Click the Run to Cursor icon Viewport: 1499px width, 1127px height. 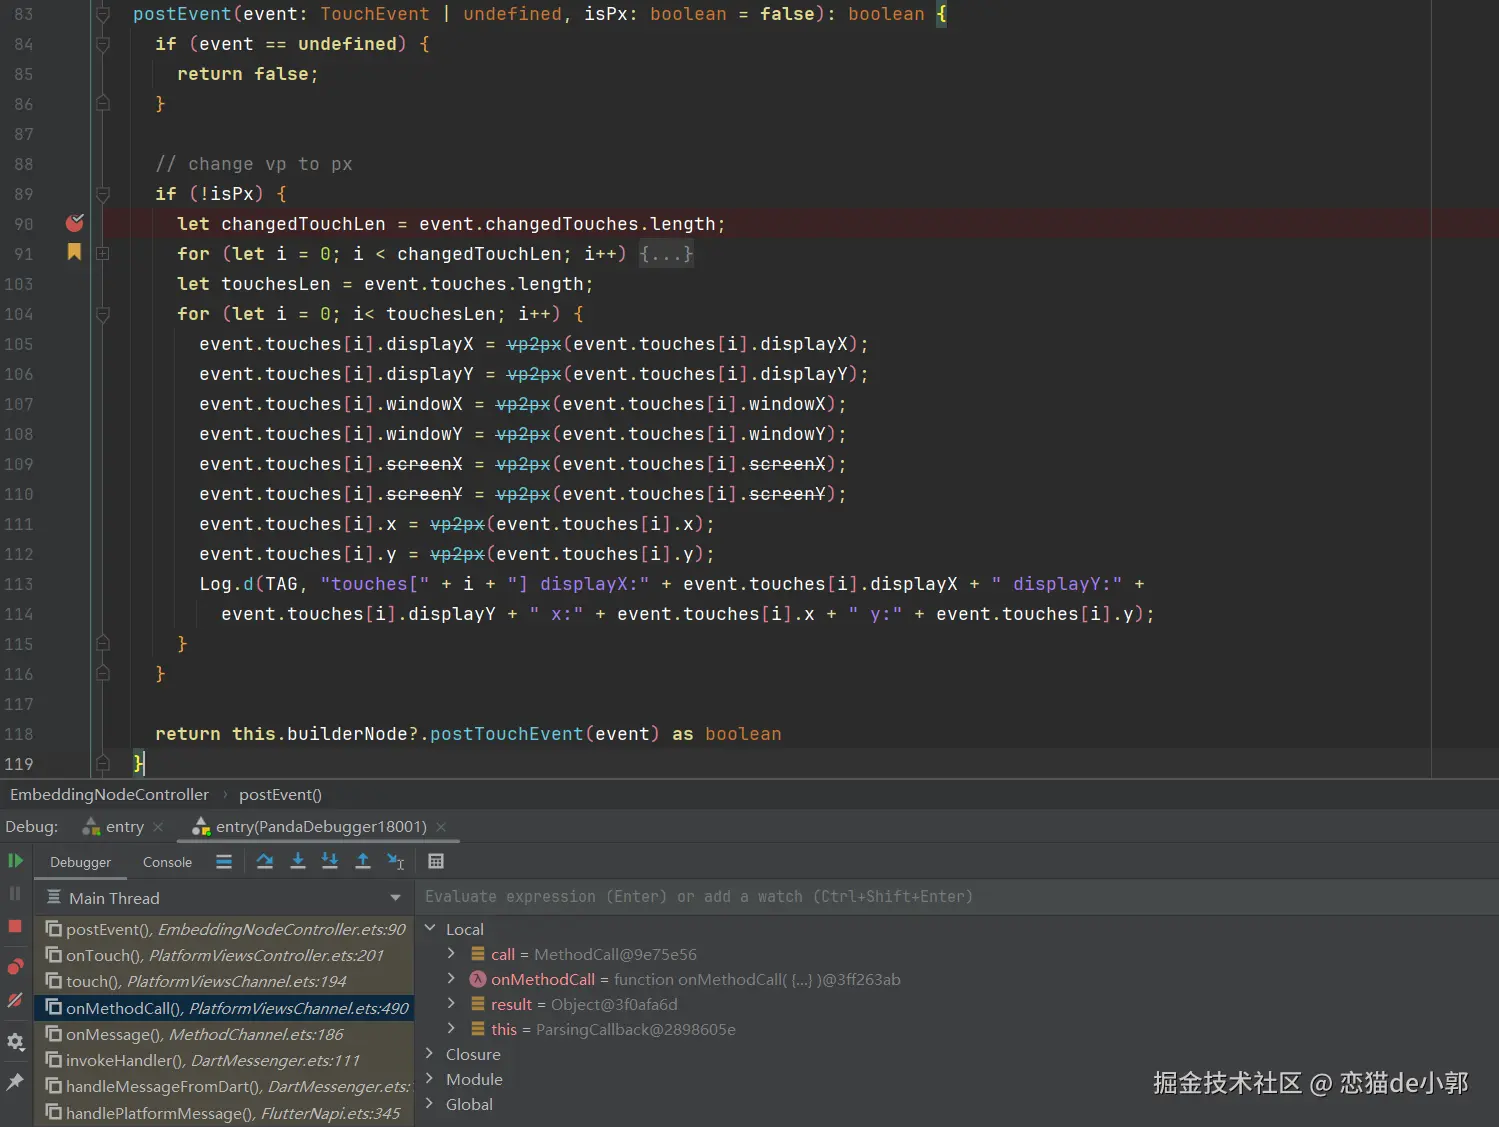396,861
